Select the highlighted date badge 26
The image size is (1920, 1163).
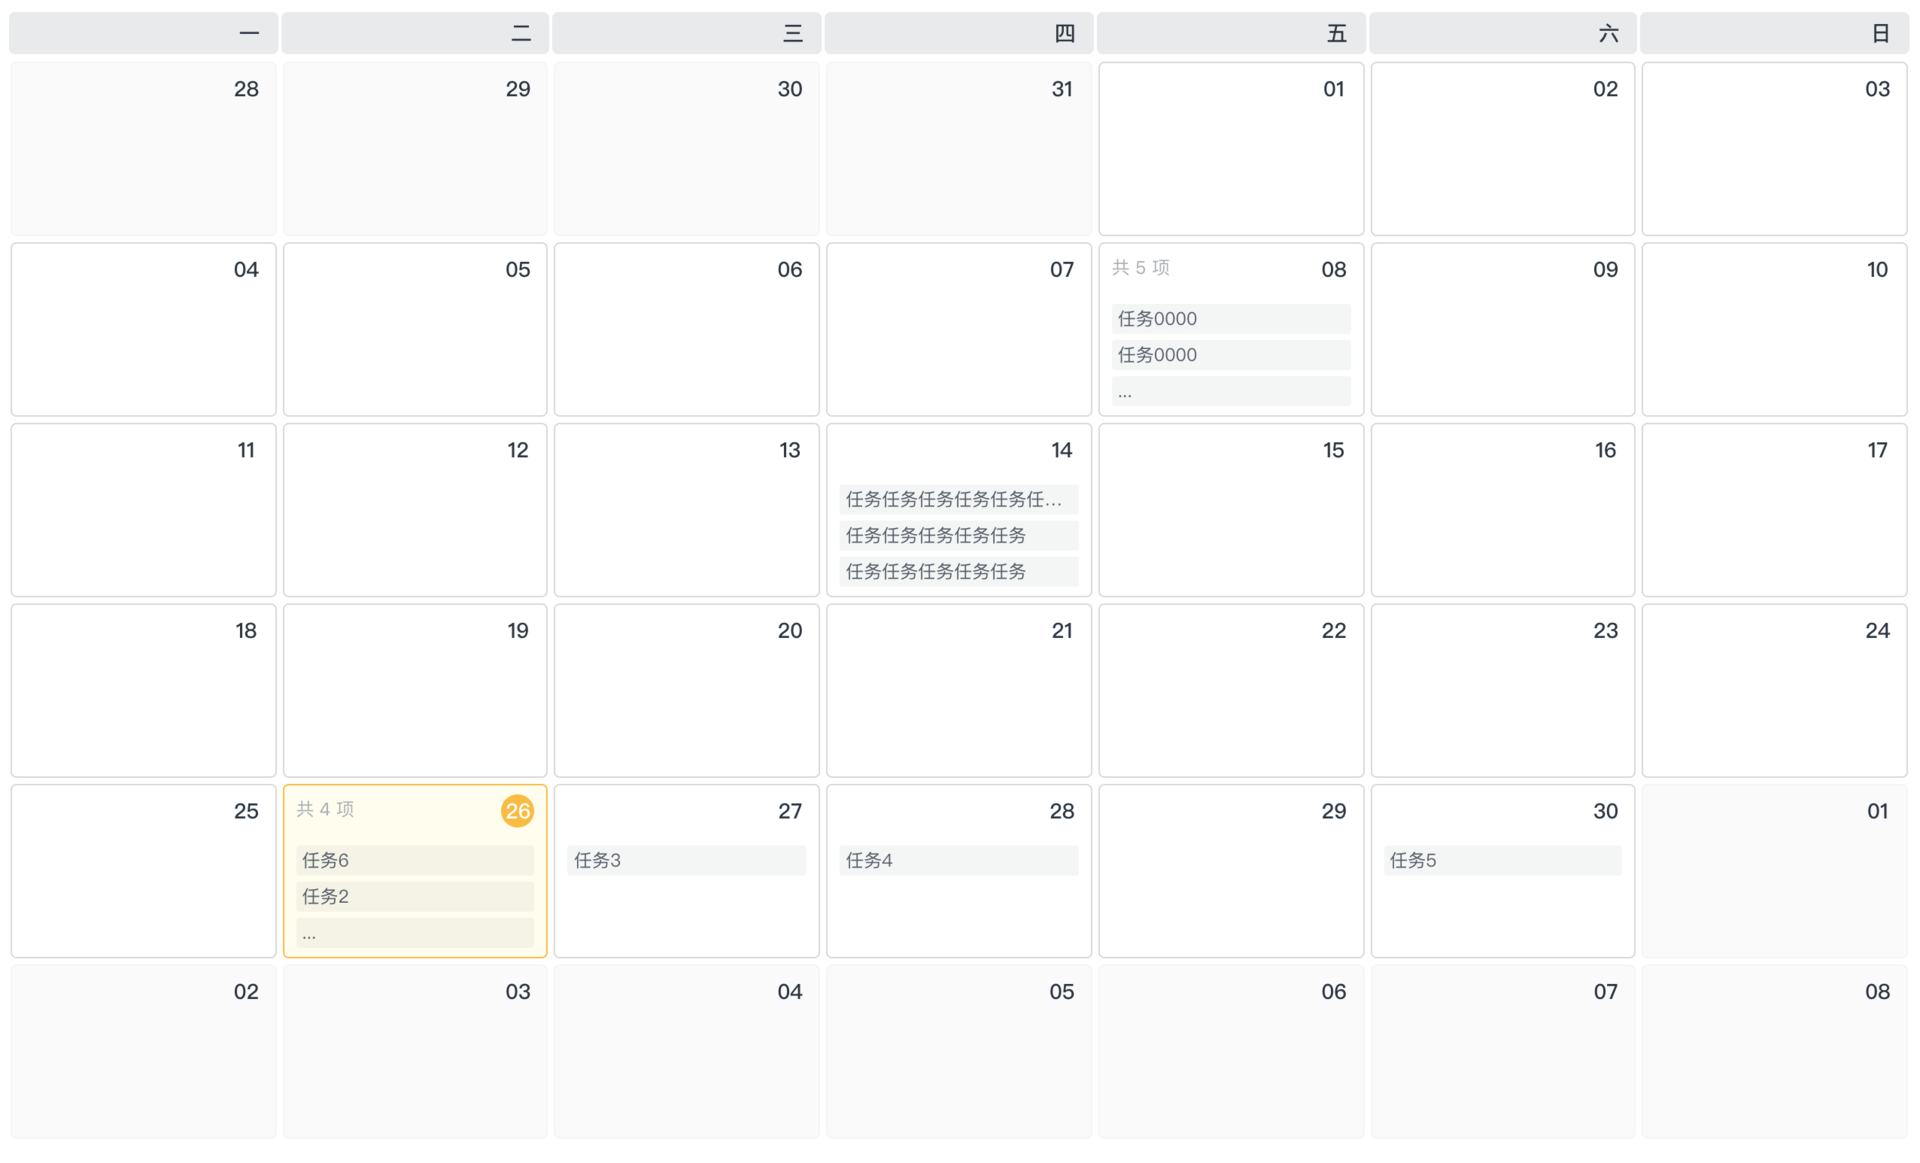[517, 811]
